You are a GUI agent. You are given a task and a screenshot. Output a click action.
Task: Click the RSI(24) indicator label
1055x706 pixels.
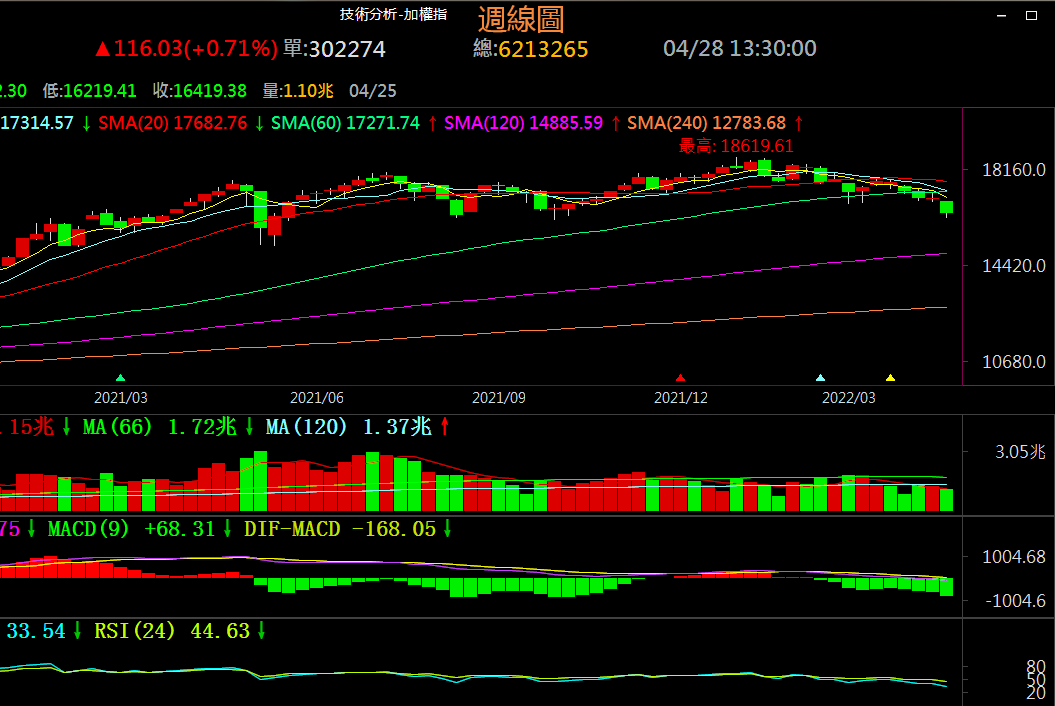point(135,631)
